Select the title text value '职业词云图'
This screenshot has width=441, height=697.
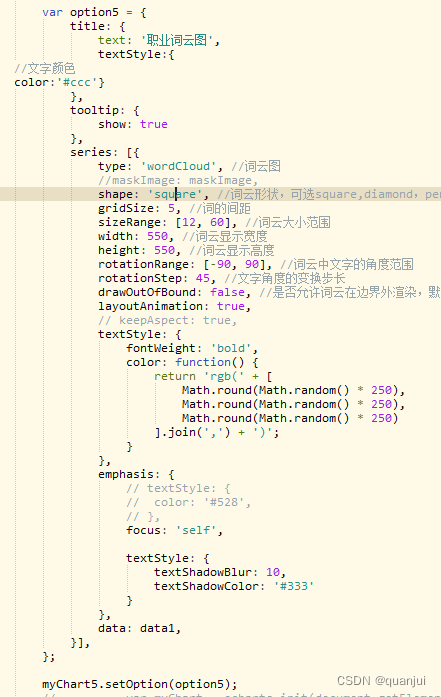click(177, 40)
